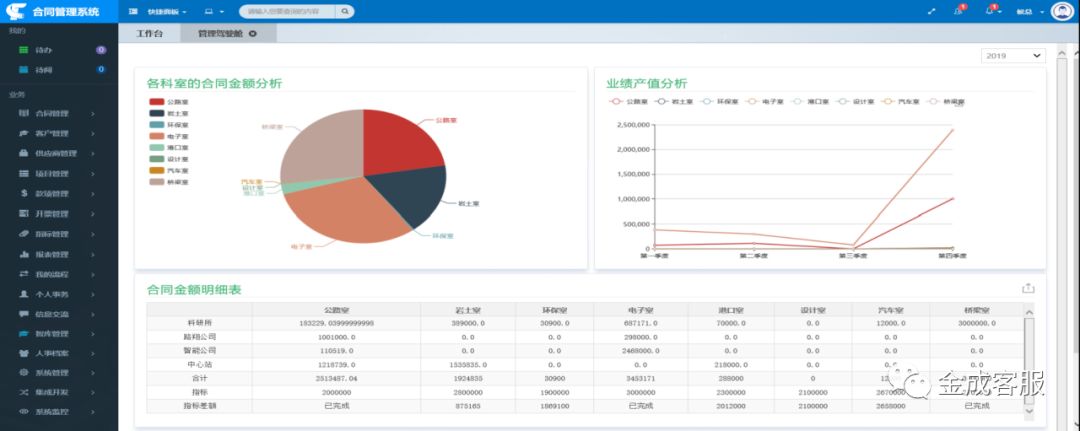This screenshot has width=1080, height=431.
Task: Open the bell alerts icon in top bar
Action: (x=991, y=11)
